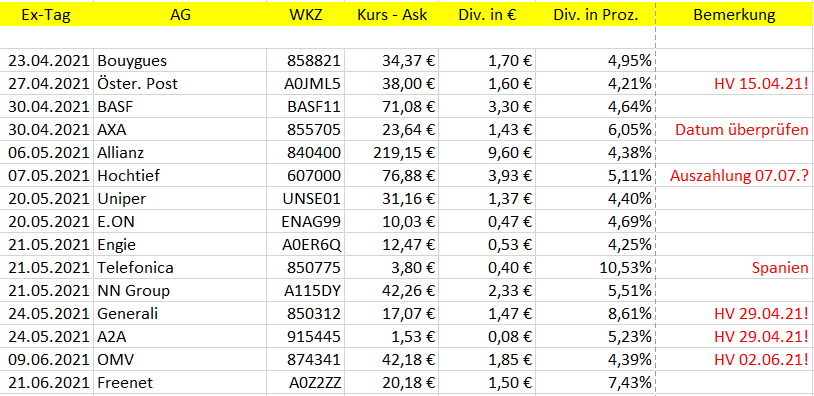Image resolution: width=814 pixels, height=396 pixels.
Task: Select percentage cell 8,61%
Action: coord(595,313)
